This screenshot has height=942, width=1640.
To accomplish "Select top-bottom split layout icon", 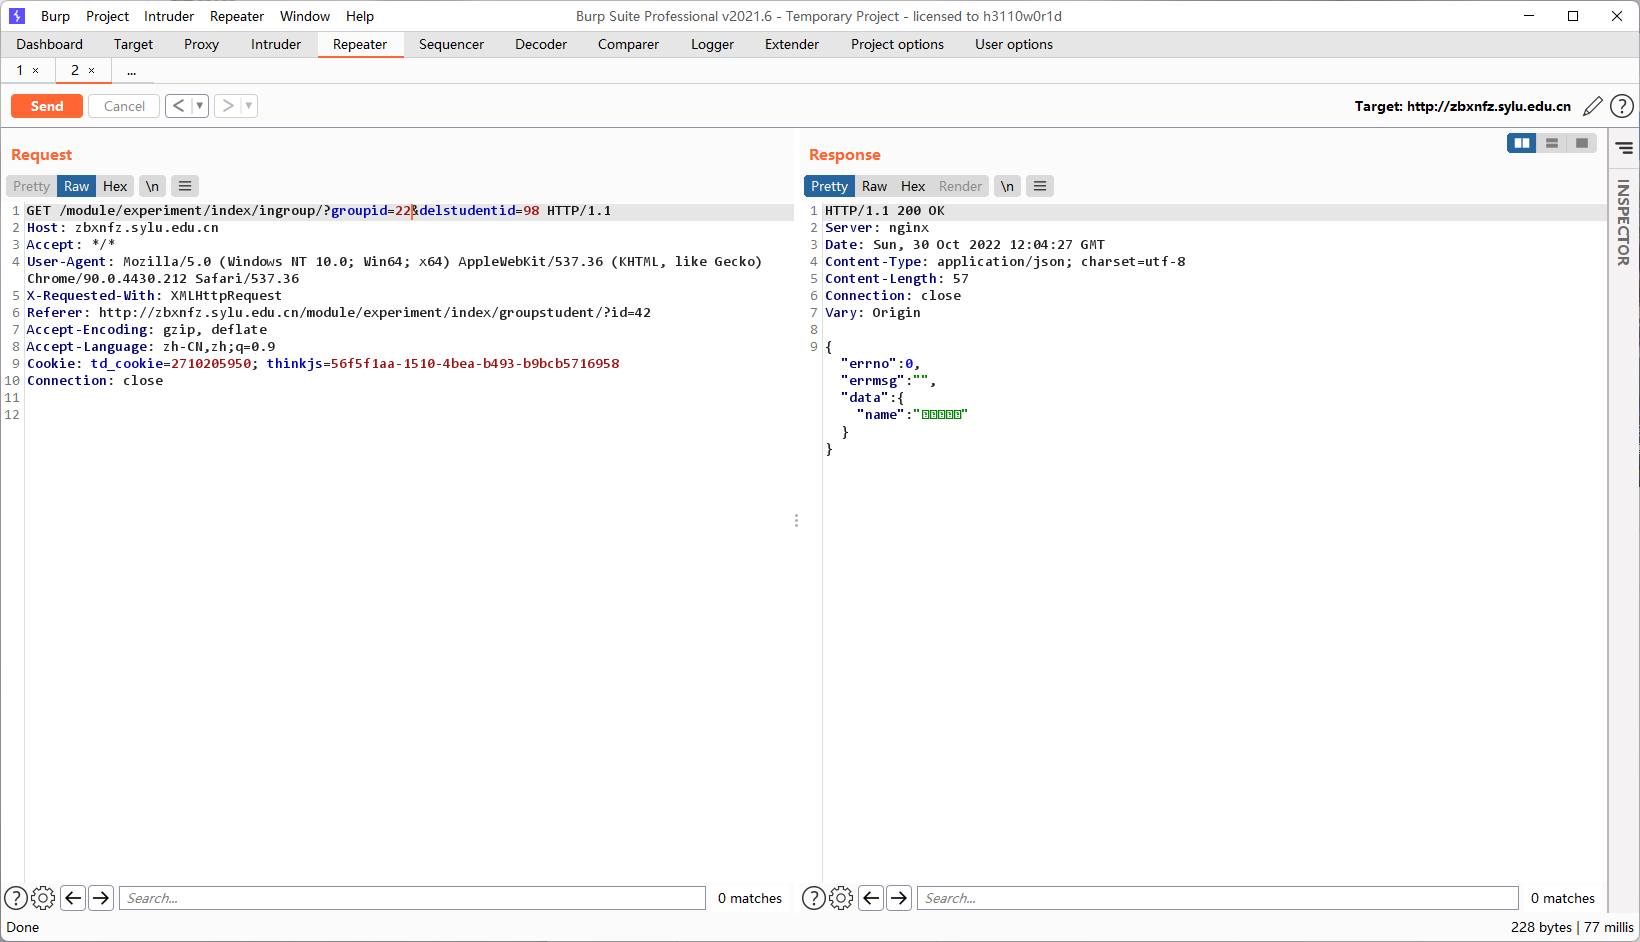I will [1552, 143].
